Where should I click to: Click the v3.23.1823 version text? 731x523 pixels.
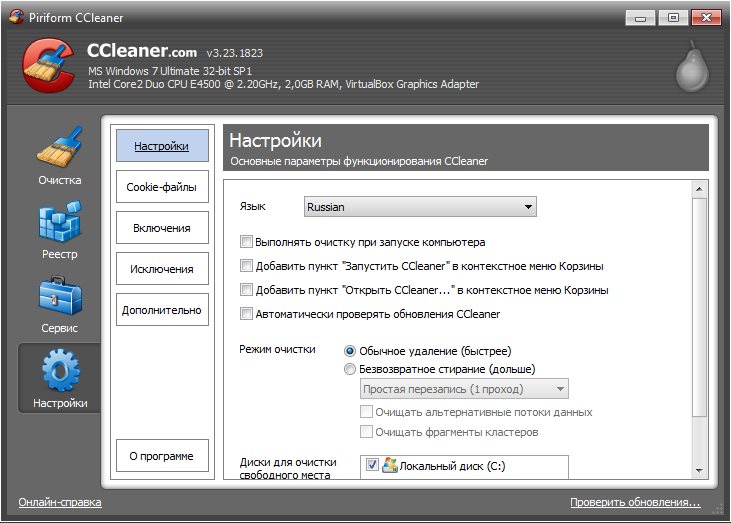(x=234, y=53)
